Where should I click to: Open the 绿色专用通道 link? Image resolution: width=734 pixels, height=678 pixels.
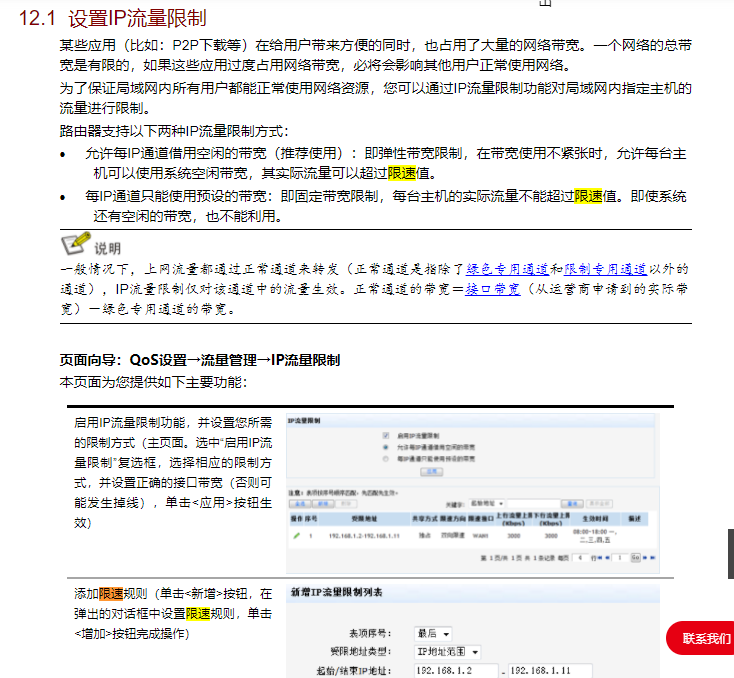pos(507,269)
